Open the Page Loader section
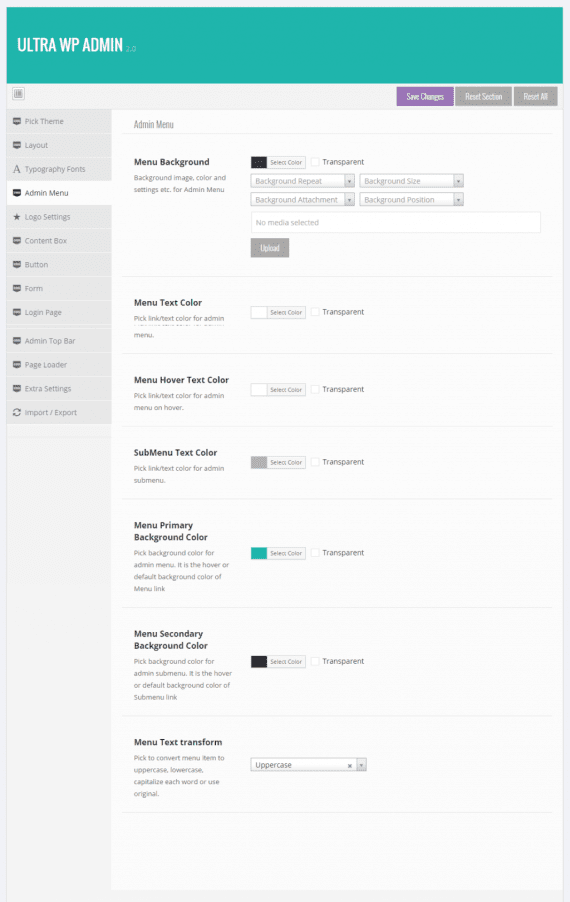Viewport: 570px width, 902px height. coord(59,365)
